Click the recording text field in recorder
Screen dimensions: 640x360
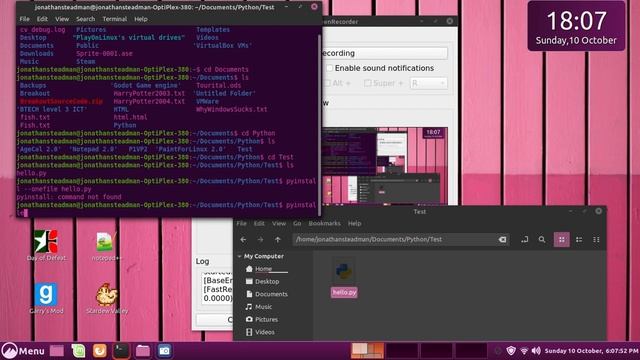coord(384,53)
